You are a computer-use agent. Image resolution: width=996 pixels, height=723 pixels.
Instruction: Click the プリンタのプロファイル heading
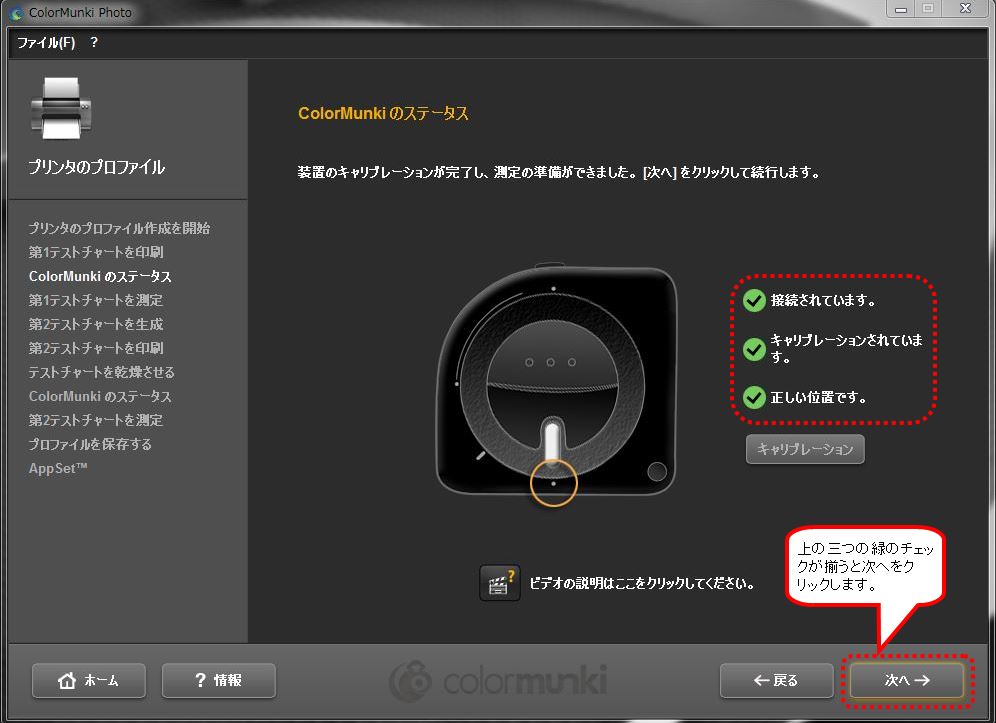97,167
